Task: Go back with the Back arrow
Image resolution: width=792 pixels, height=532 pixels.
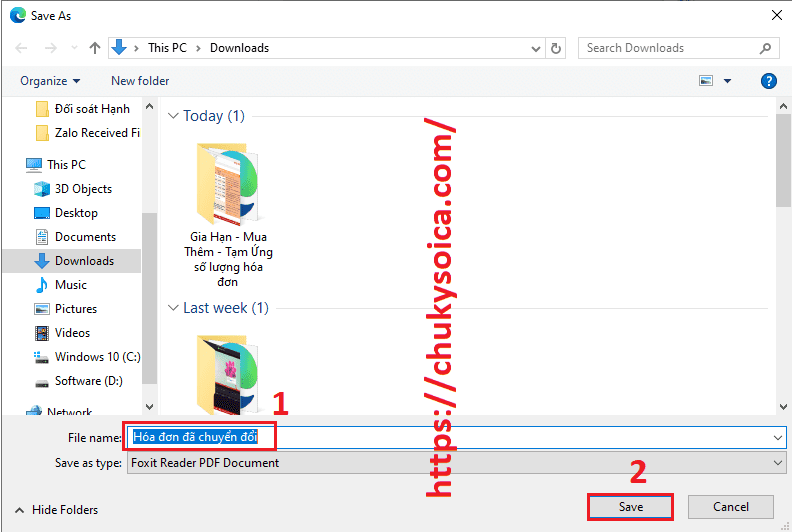Action: click(21, 48)
